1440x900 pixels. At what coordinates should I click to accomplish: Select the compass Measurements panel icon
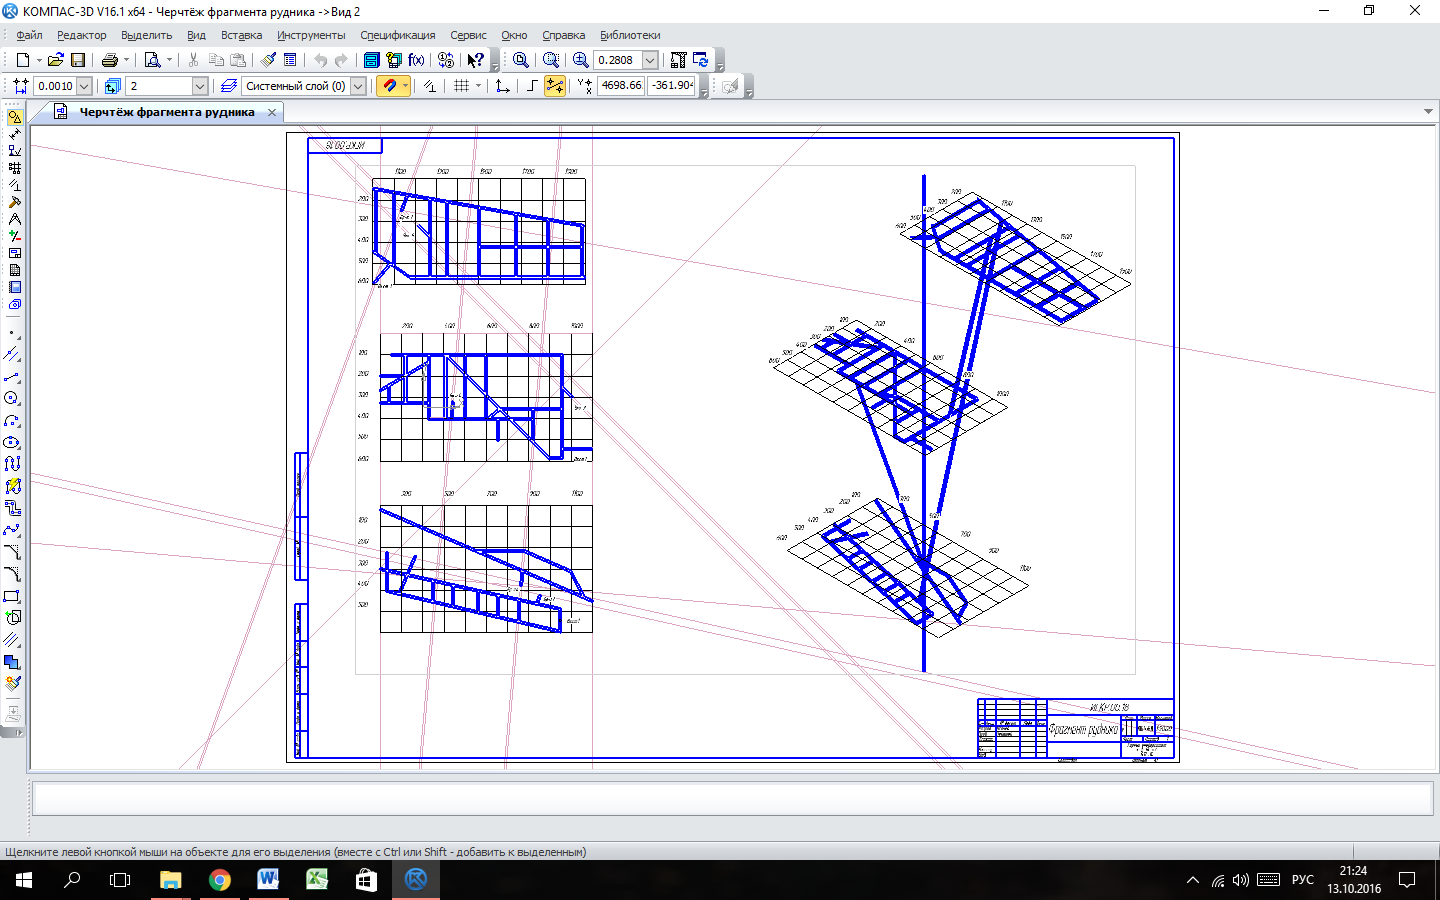14,219
